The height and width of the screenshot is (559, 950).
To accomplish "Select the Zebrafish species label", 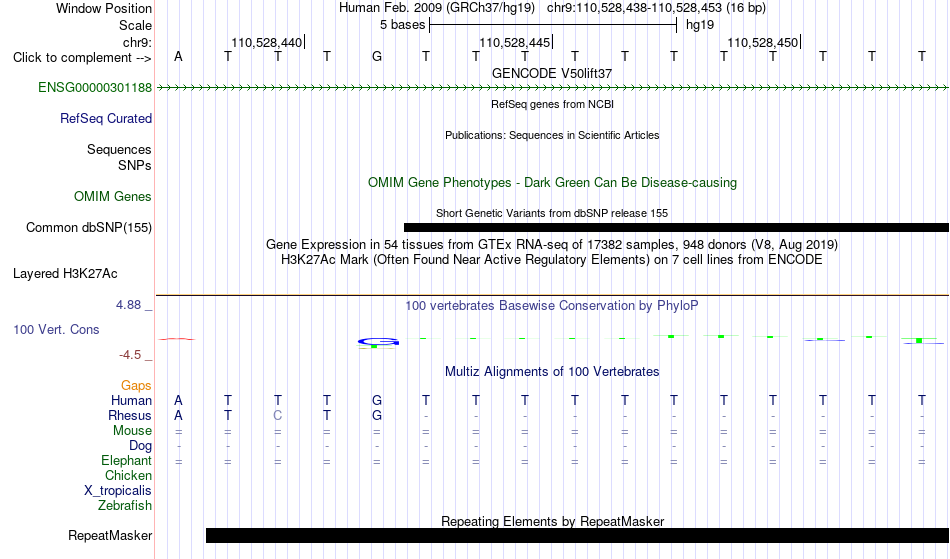I will pos(125,506).
